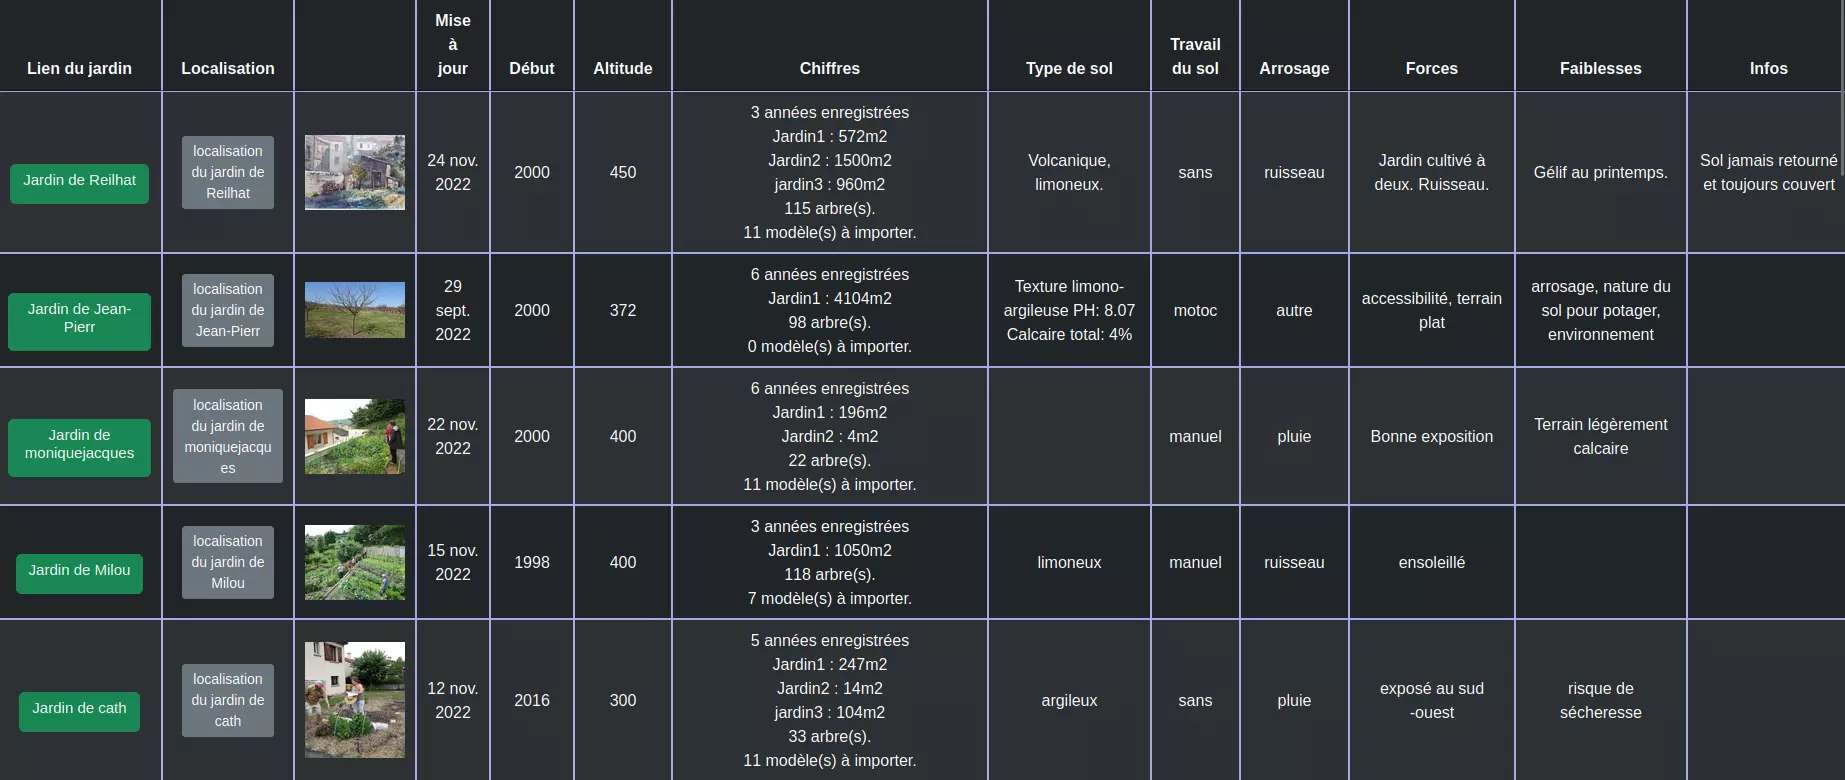Click the Début column header
This screenshot has height=780, width=1845.
[531, 68]
